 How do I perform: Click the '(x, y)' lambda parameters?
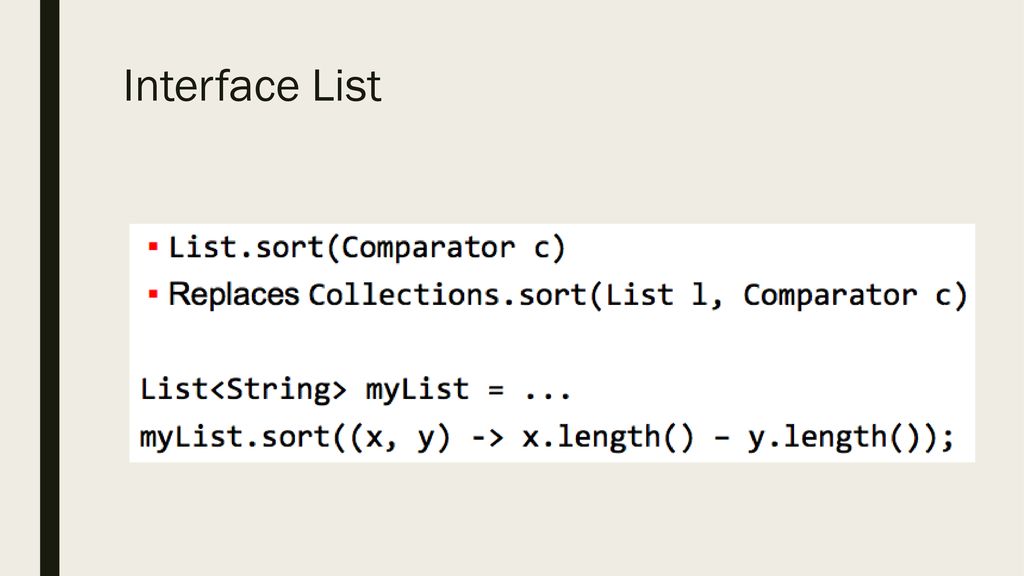pos(400,437)
